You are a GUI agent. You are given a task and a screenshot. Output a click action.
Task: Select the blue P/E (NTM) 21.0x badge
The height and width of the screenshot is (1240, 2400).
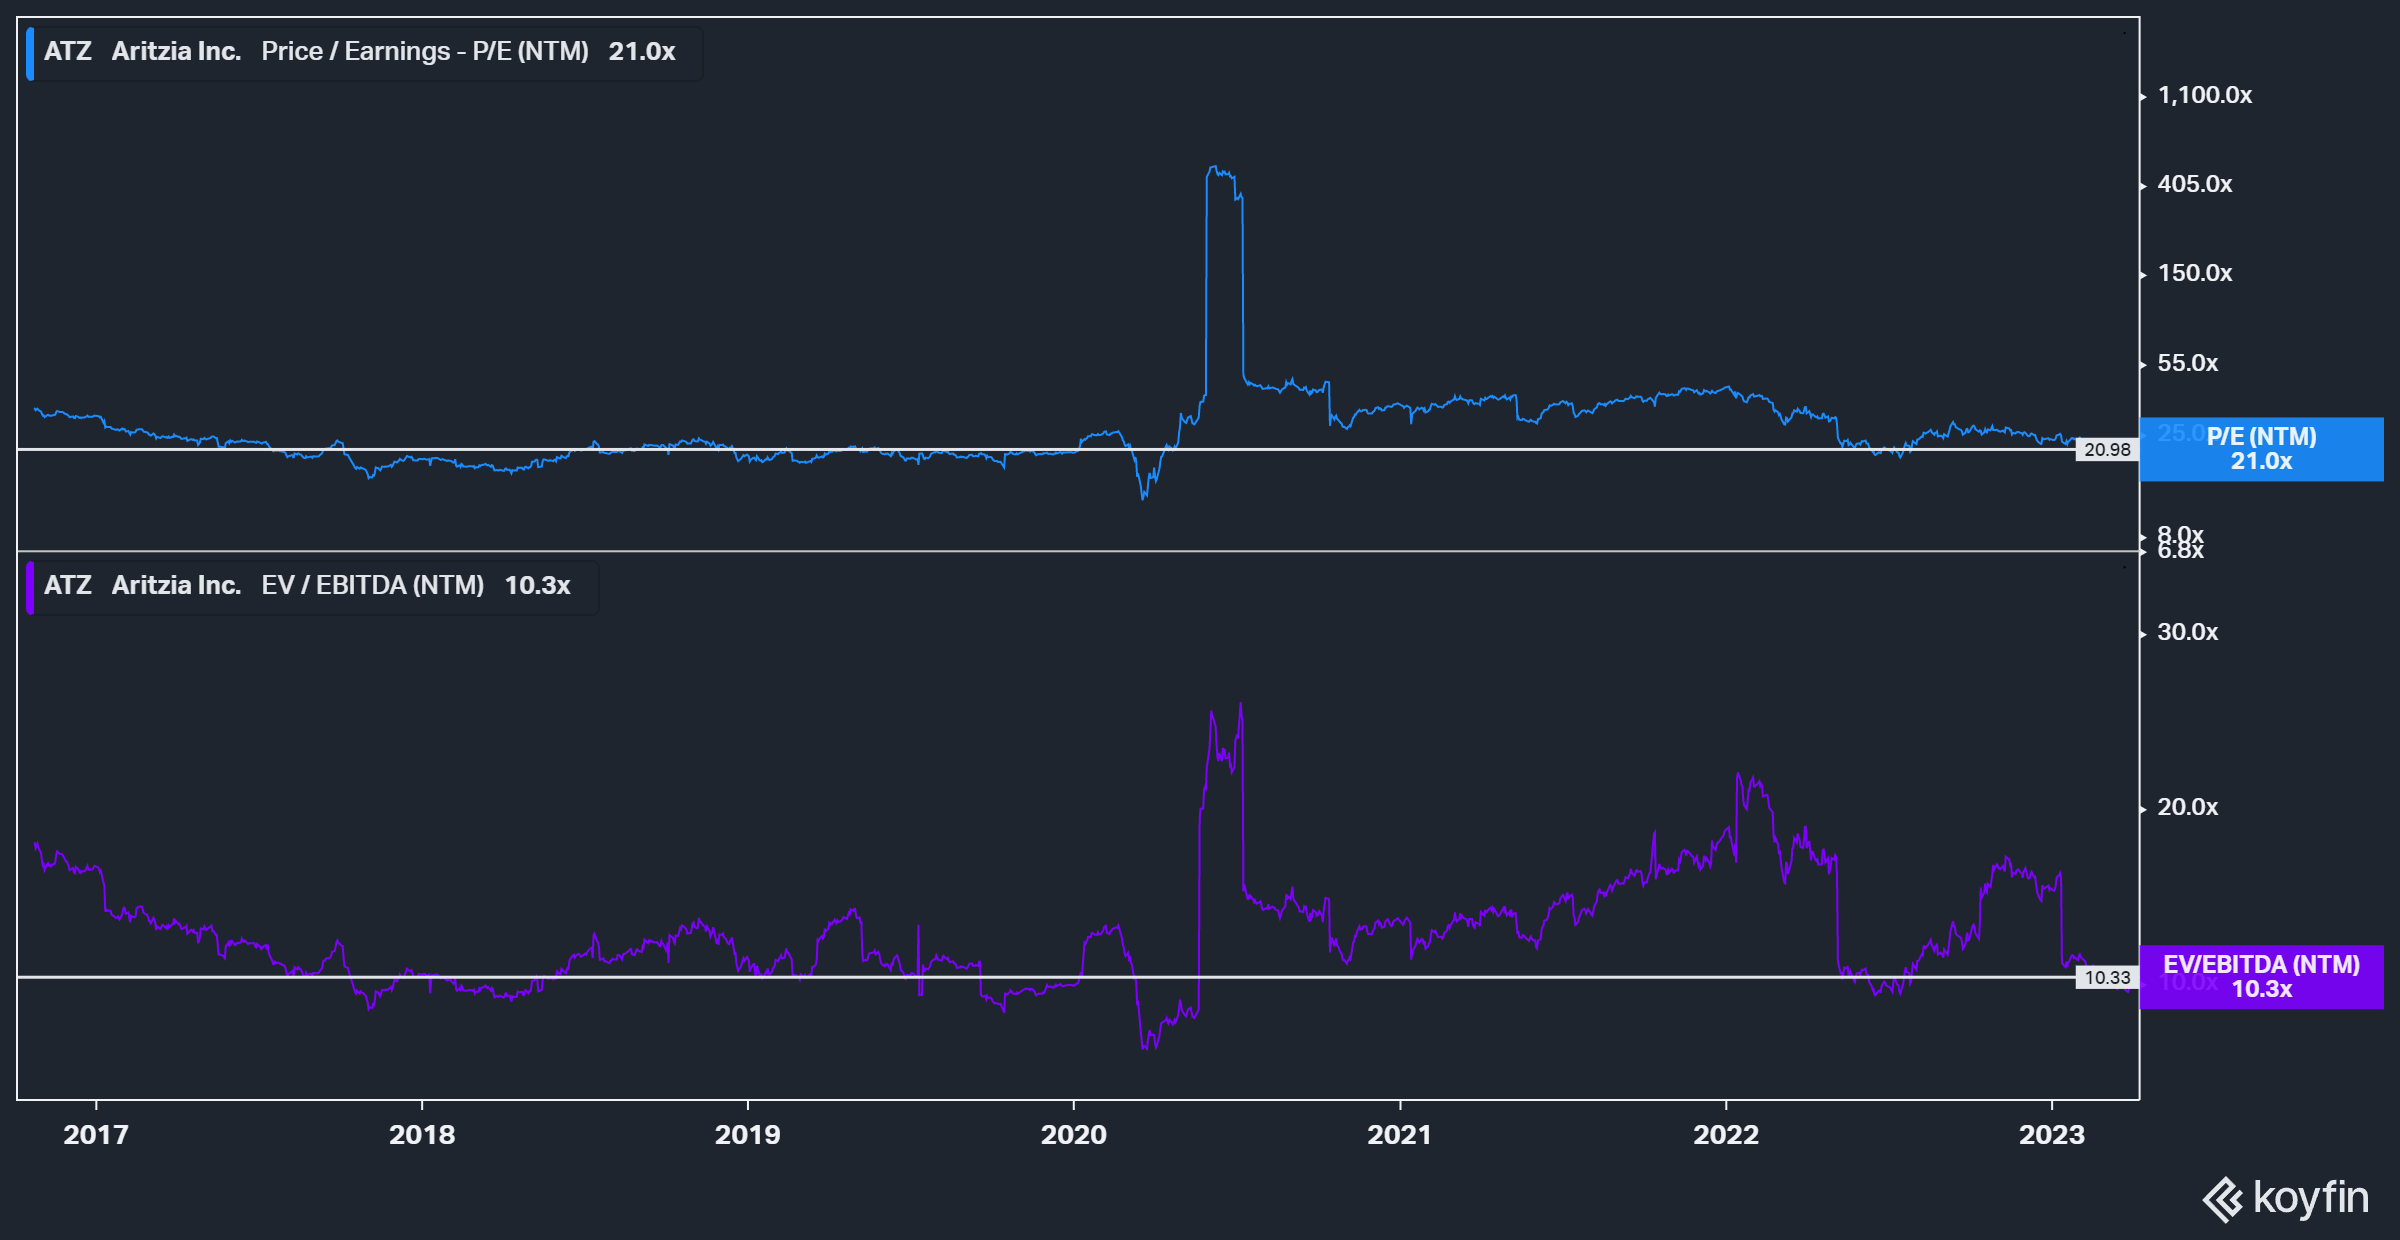2261,449
